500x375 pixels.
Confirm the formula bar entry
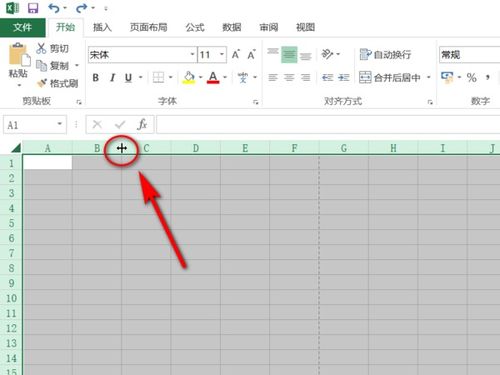pos(120,124)
